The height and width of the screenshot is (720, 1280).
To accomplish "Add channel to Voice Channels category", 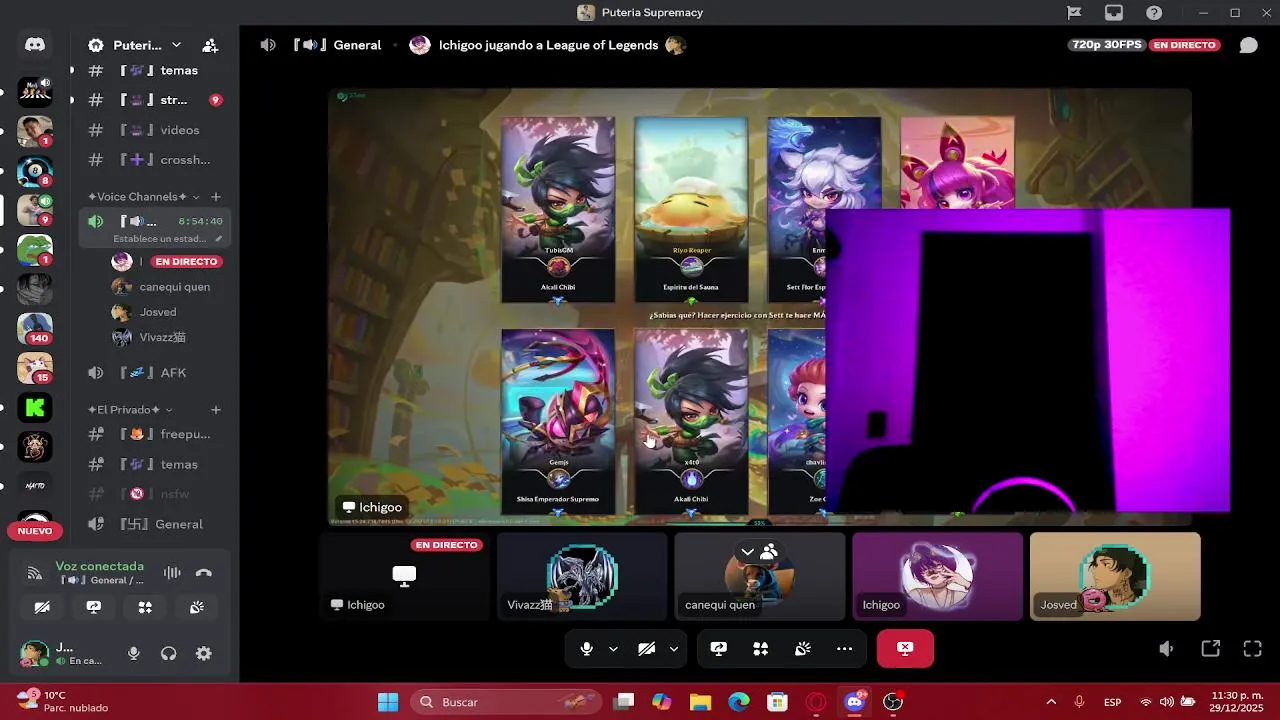I will tap(215, 197).
